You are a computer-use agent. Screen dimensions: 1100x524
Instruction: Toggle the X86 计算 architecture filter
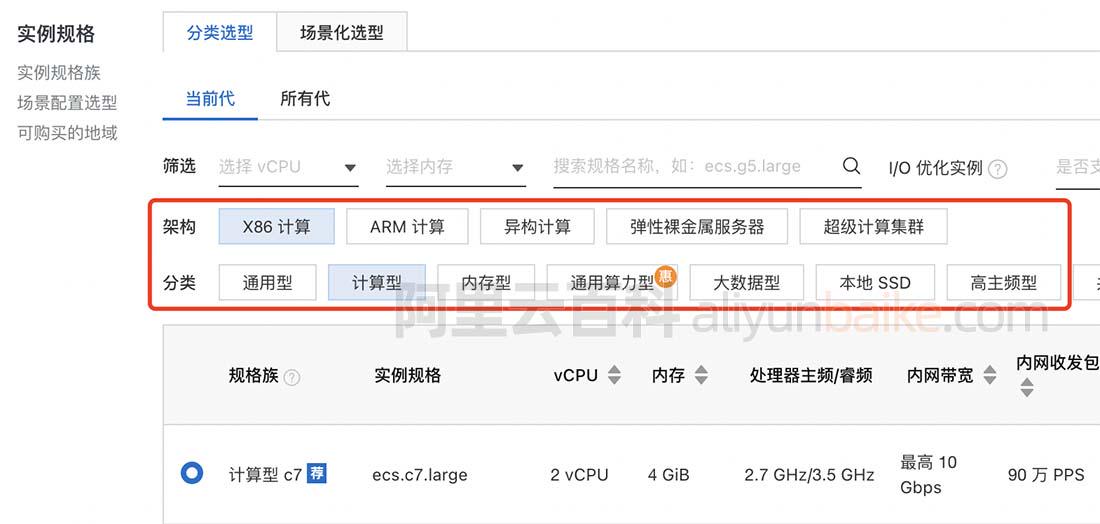click(x=276, y=227)
